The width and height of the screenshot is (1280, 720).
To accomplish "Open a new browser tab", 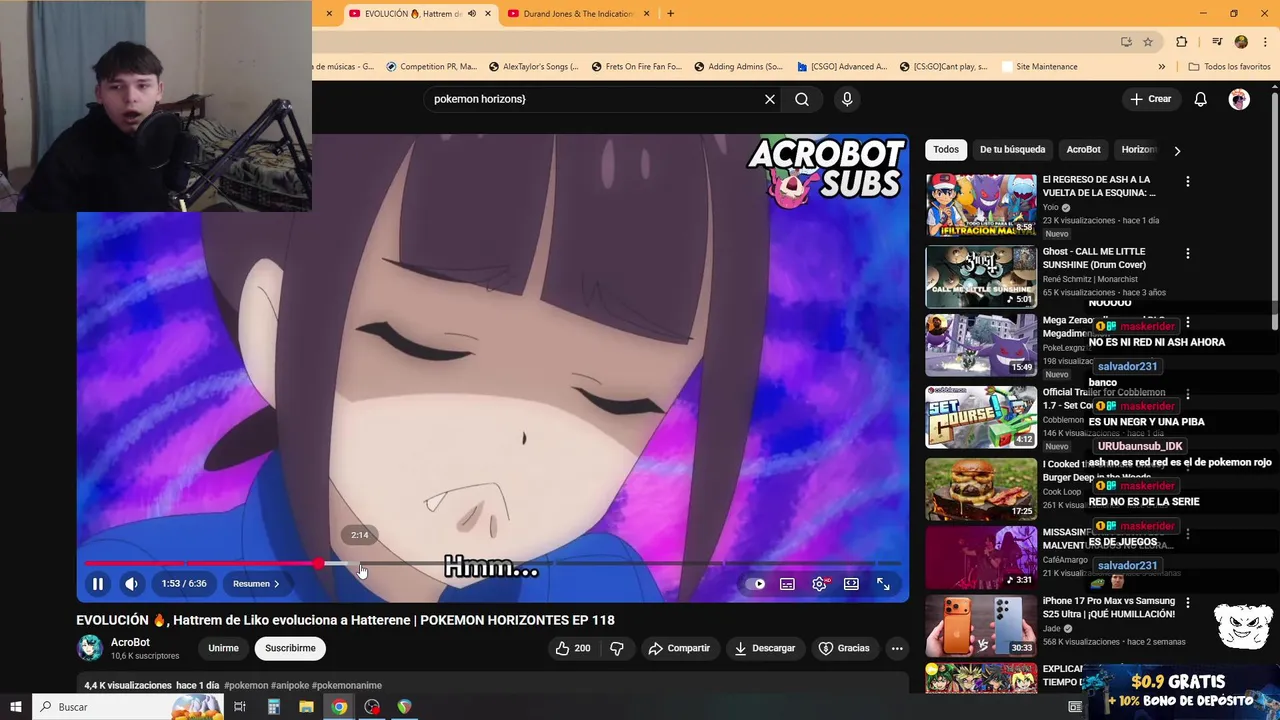I will pyautogui.click(x=670, y=14).
